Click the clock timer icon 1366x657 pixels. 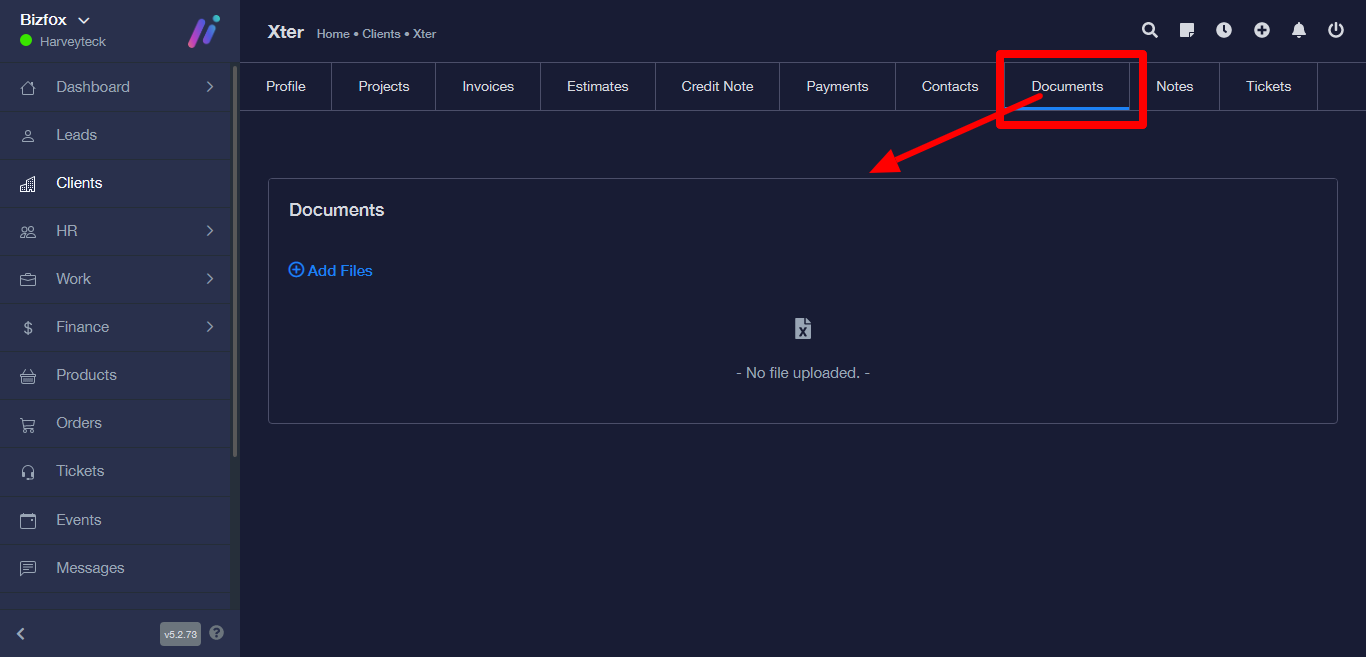(x=1224, y=30)
